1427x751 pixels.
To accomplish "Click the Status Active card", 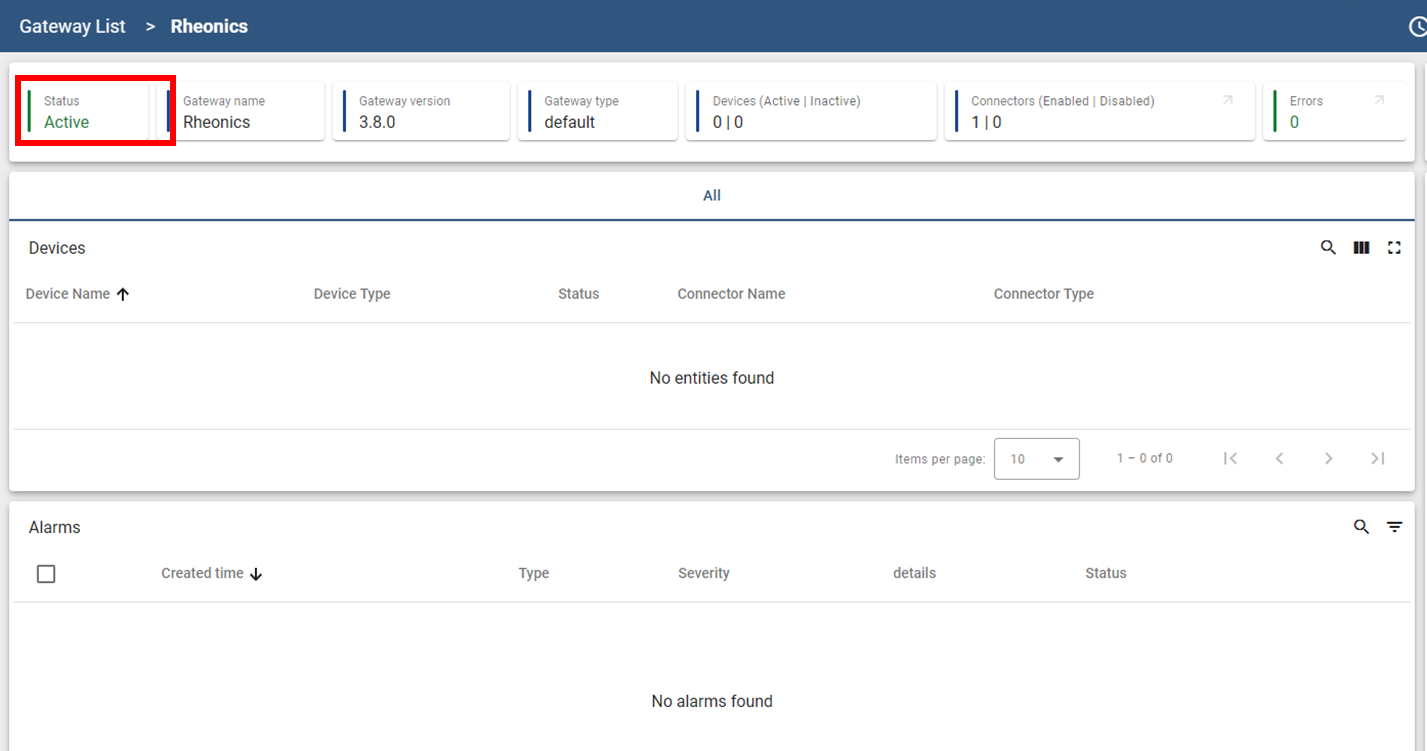I will pos(88,111).
